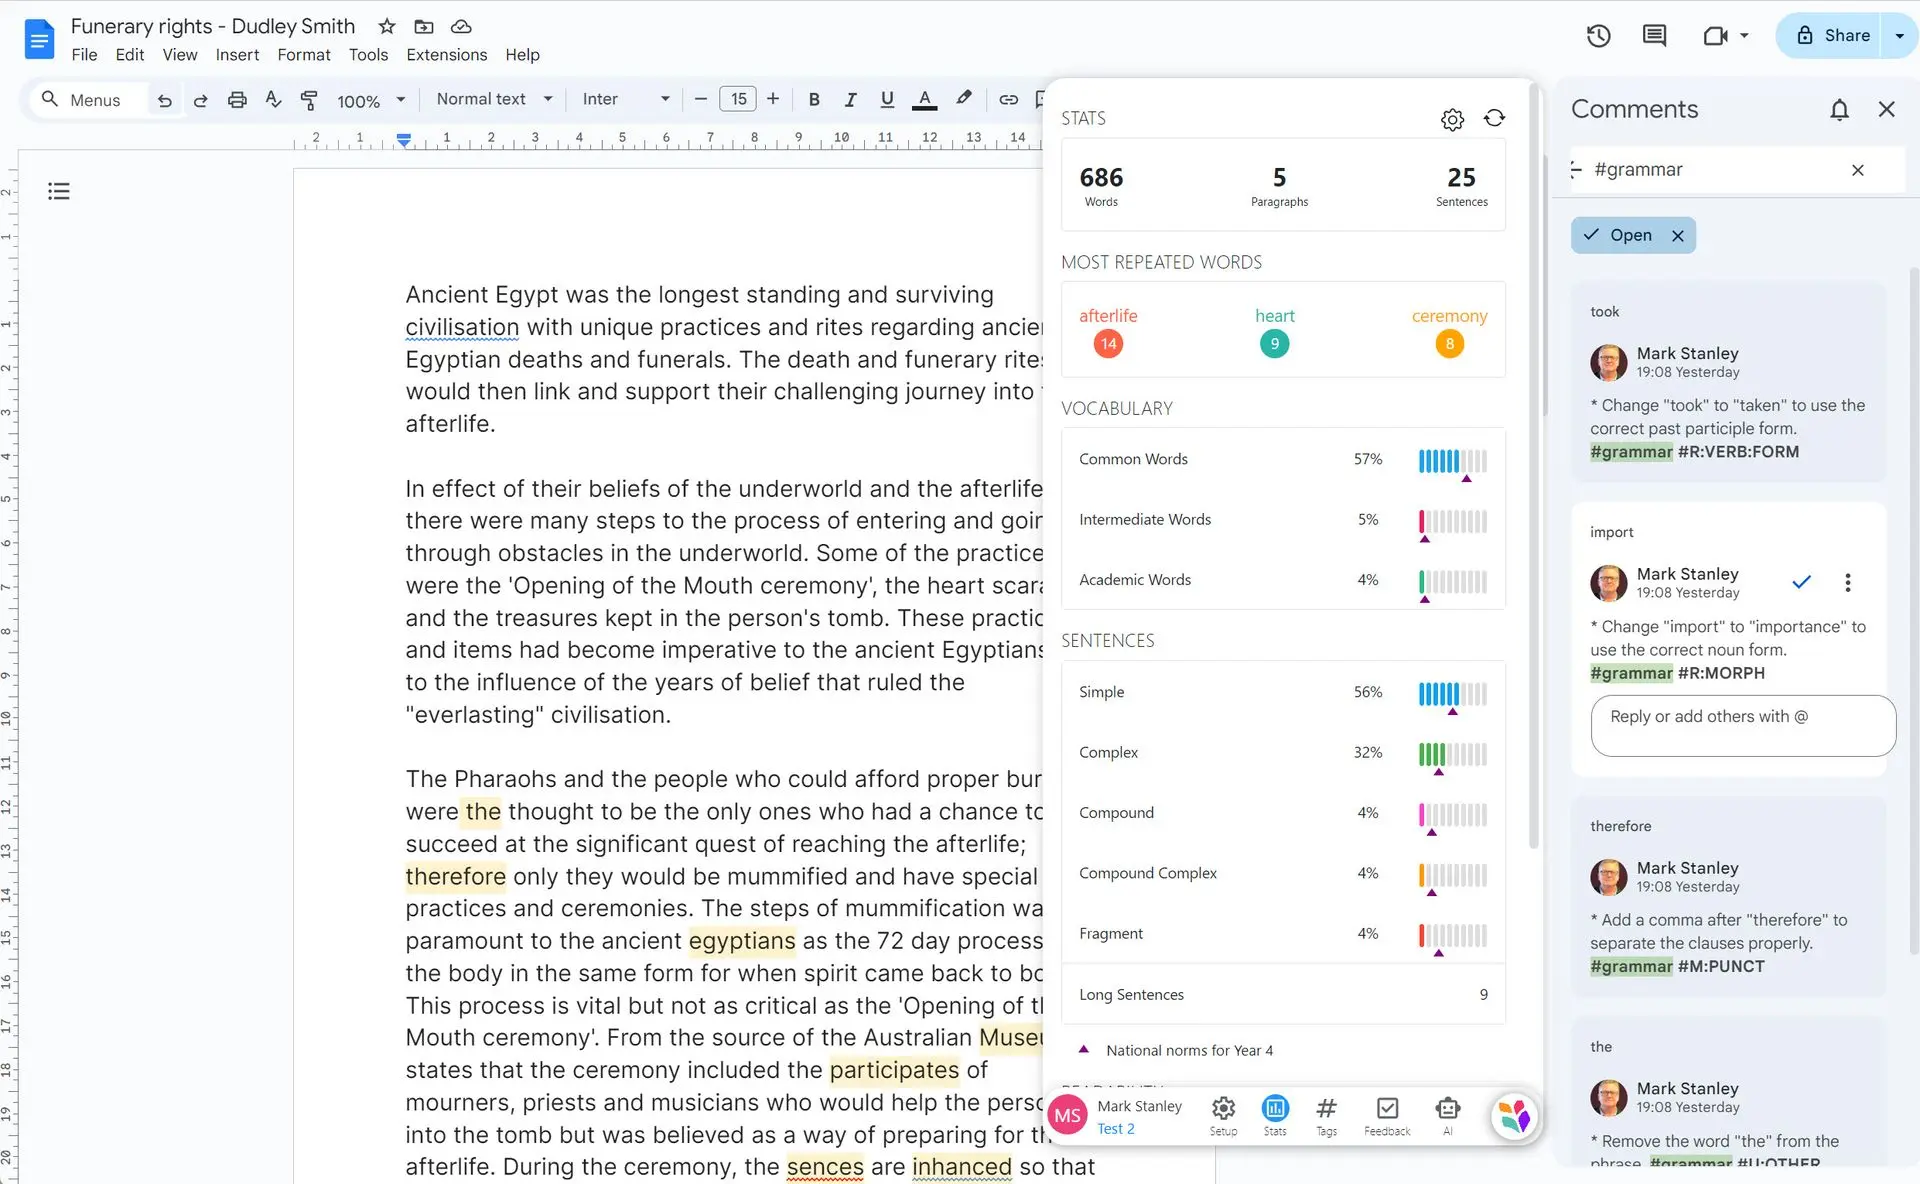Open the Format menu
The height and width of the screenshot is (1184, 1920).
303,55
